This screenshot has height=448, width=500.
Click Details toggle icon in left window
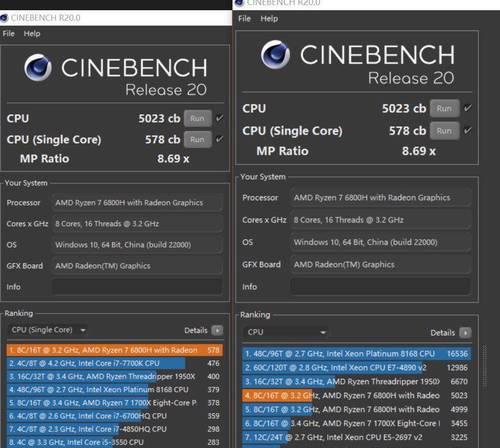(217, 330)
